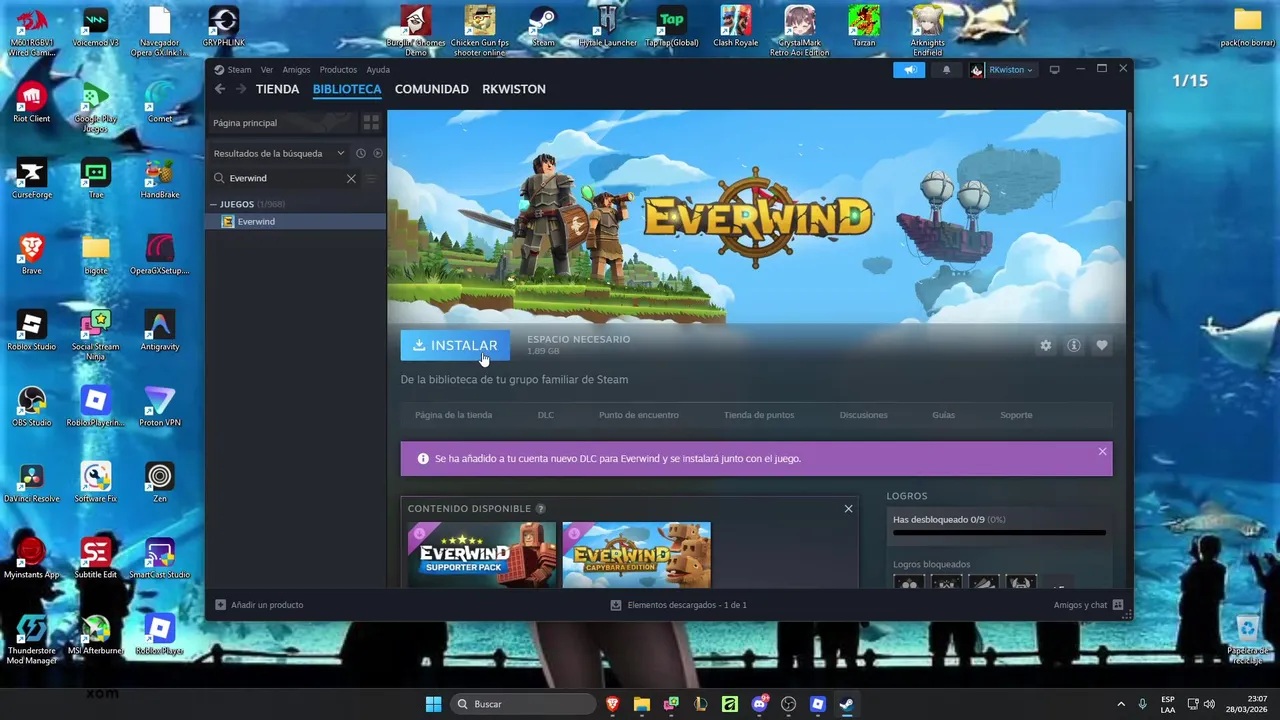Open CurseForge desktop icon

[31, 179]
